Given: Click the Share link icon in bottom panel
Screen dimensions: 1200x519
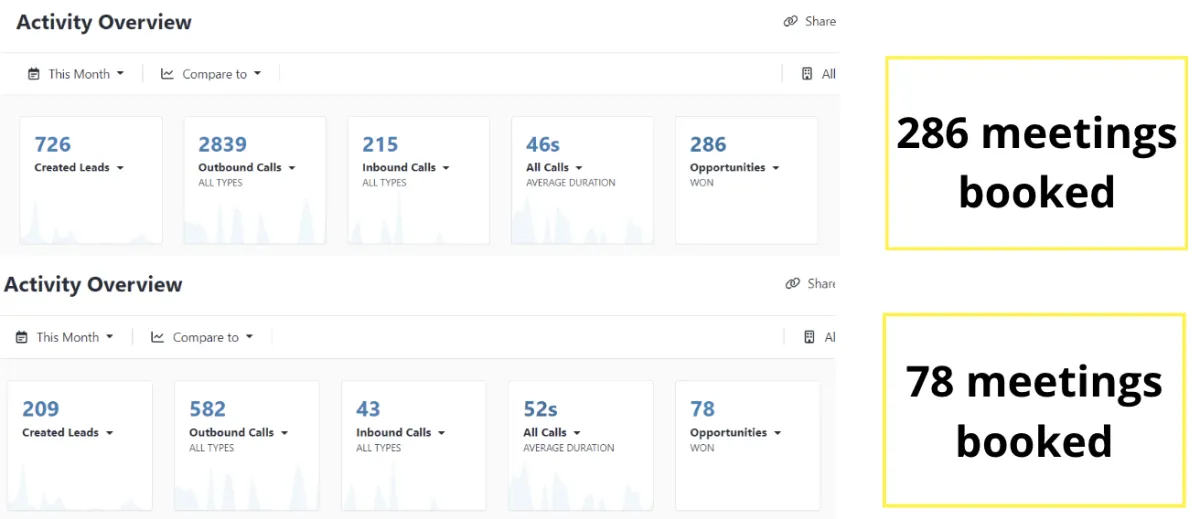Looking at the screenshot, I should (792, 284).
